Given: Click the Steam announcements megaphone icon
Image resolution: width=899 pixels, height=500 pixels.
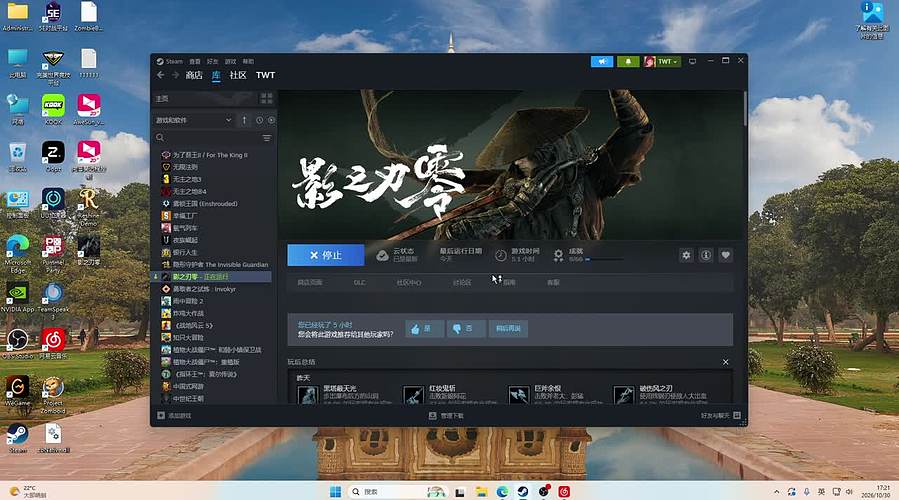Looking at the screenshot, I should click(602, 61).
